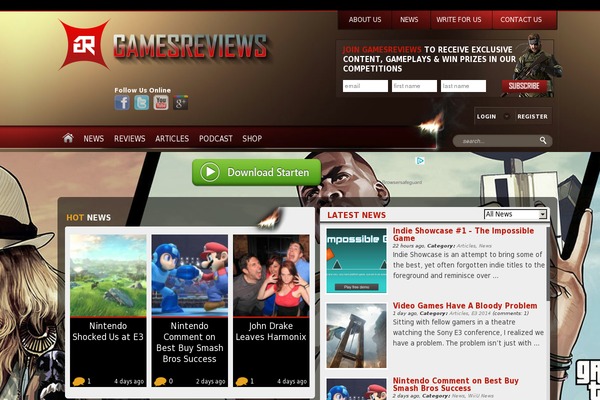
Task: Click the JOIN GAMESREVIEWS red text
Action: pos(382,50)
